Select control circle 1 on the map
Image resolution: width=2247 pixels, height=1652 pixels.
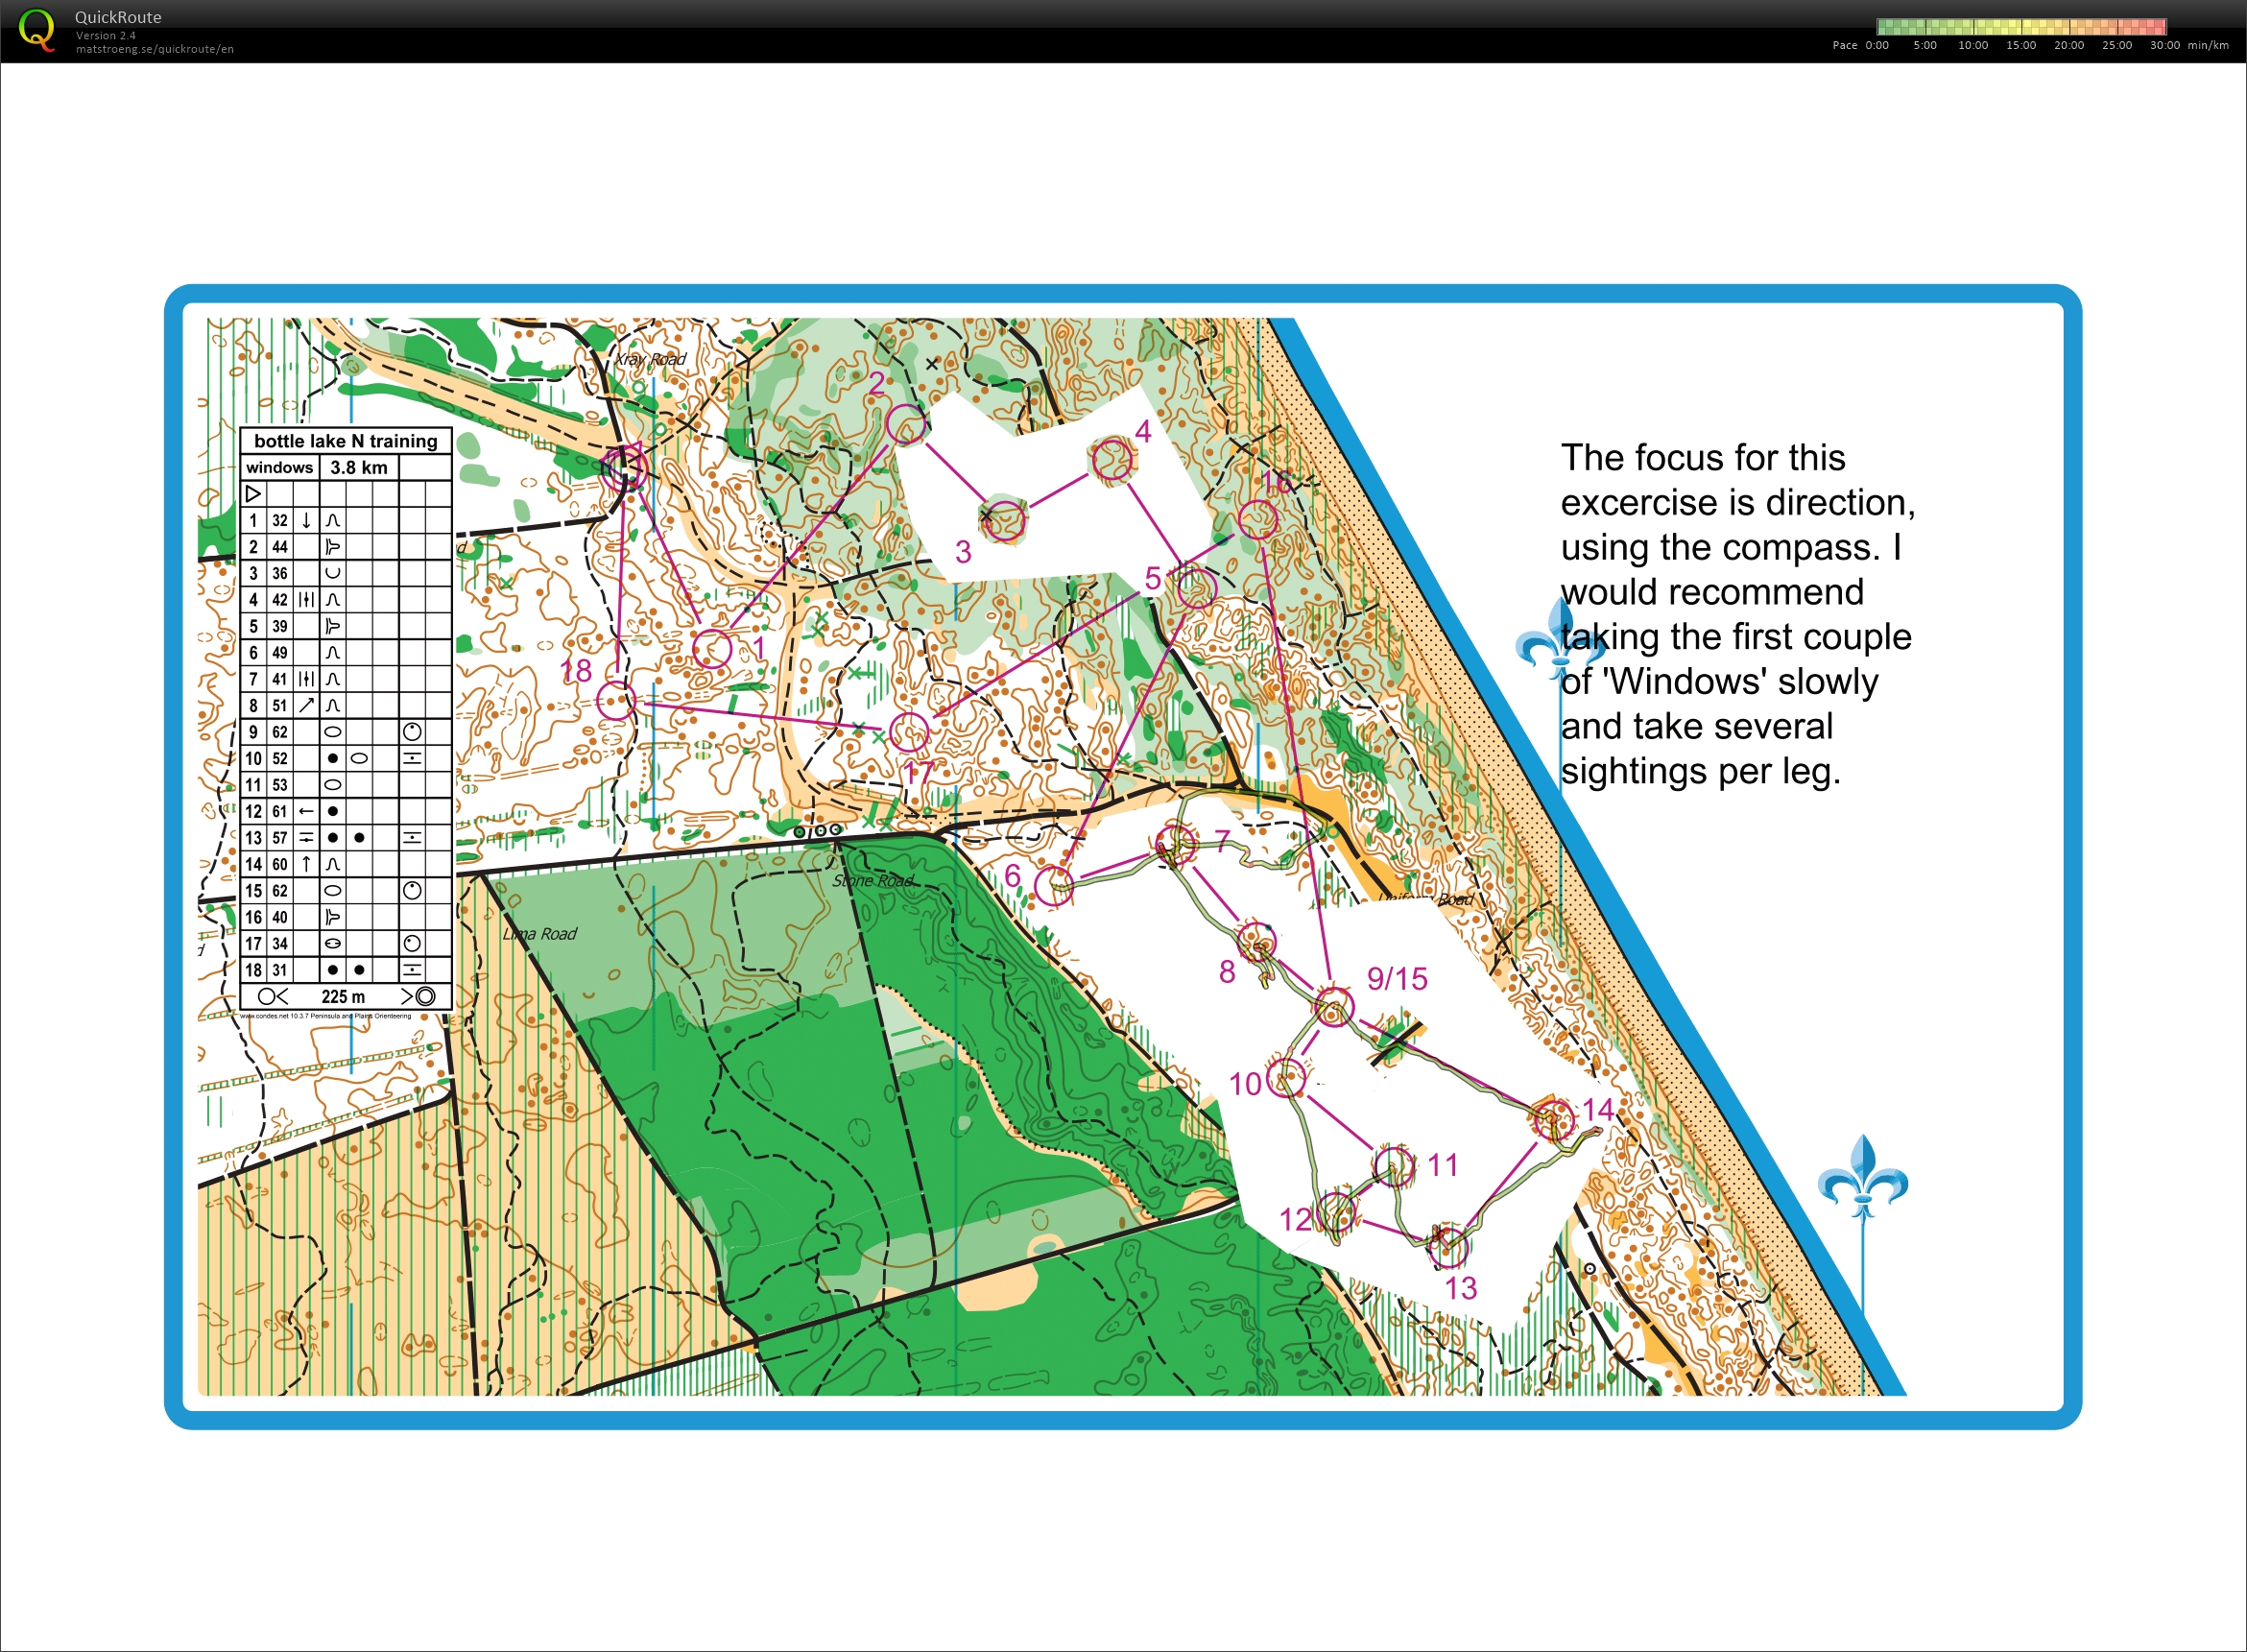click(x=712, y=649)
